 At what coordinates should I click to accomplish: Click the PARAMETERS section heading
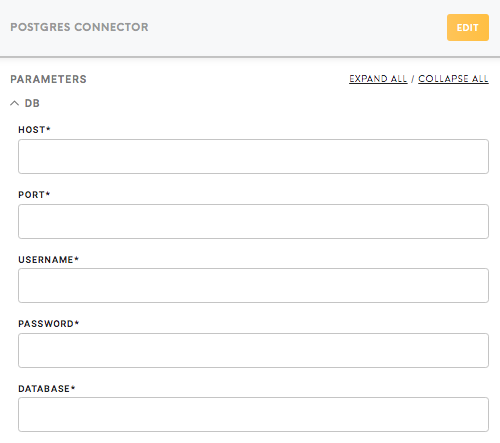coord(48,79)
